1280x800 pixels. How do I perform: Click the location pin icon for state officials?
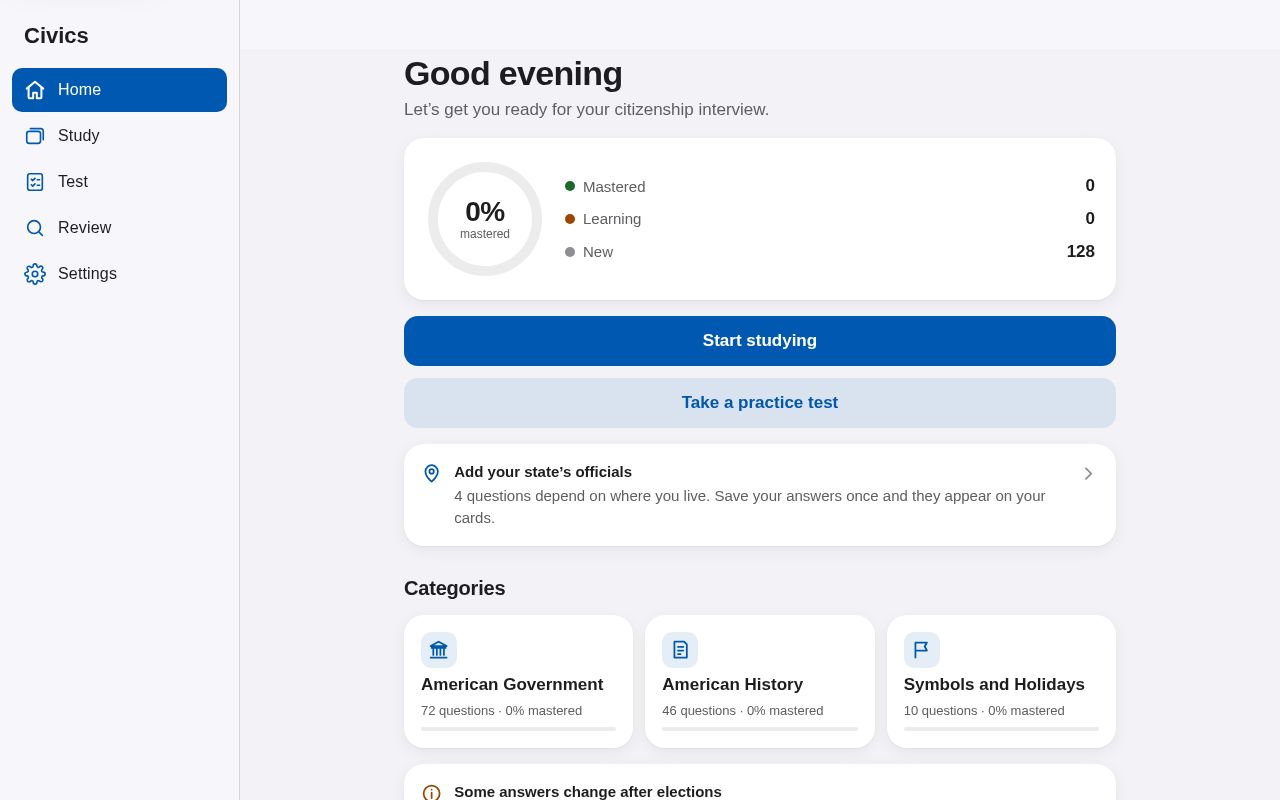click(431, 473)
